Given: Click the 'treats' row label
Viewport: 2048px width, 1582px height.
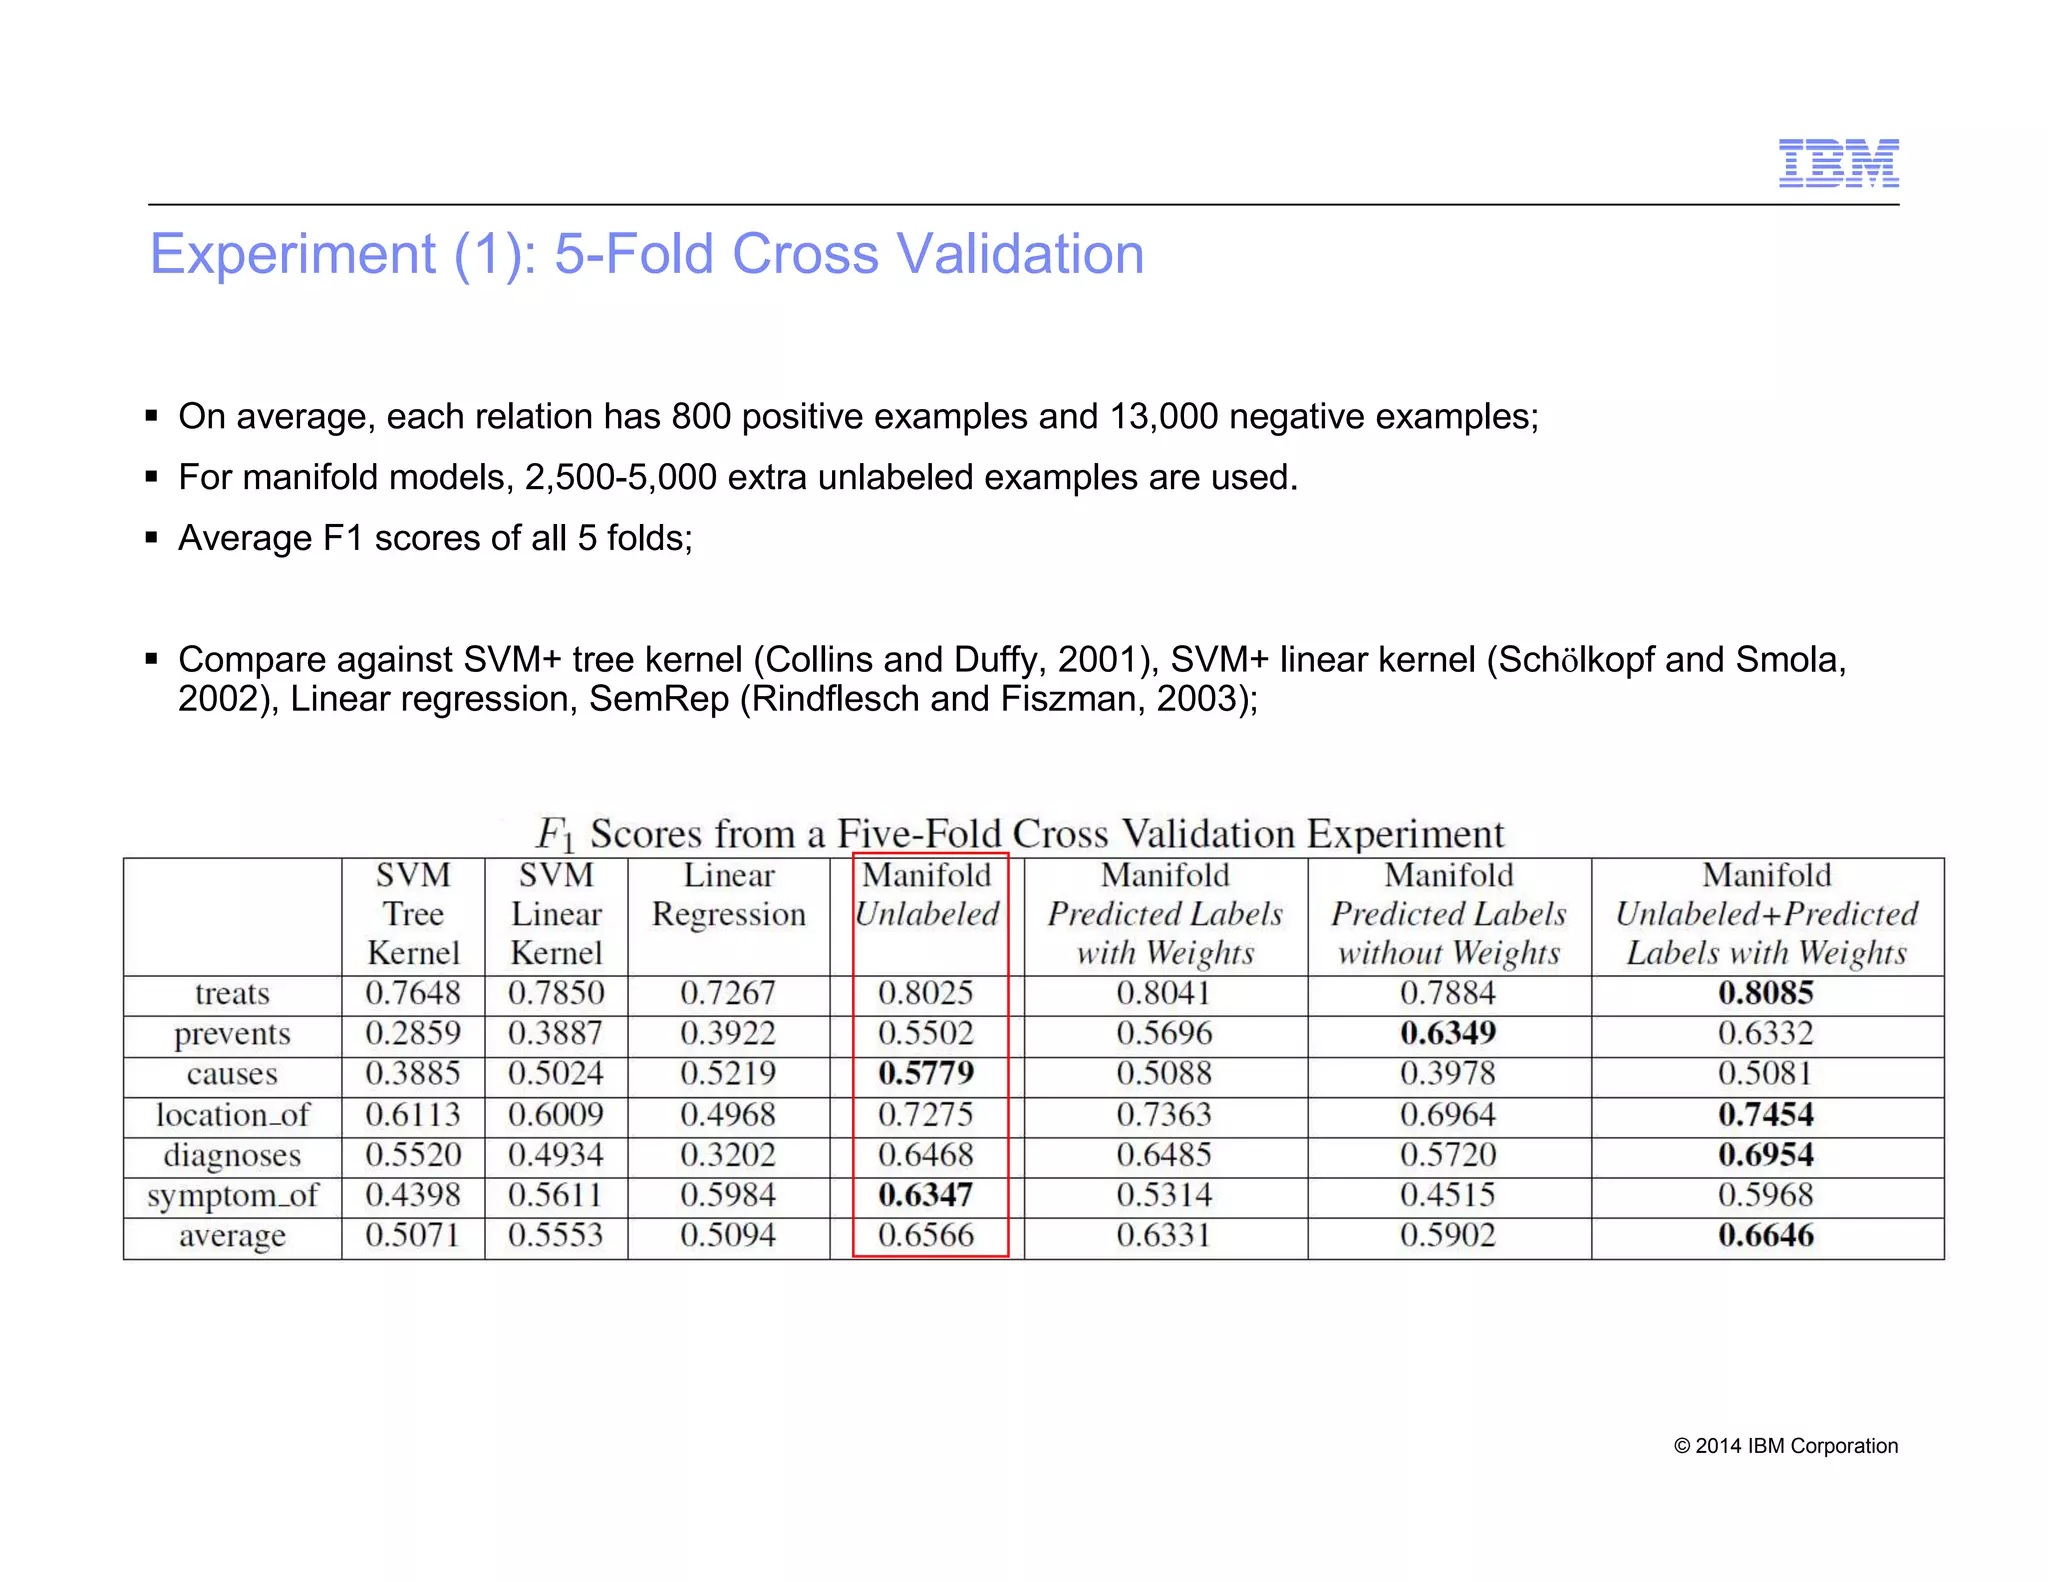Looking at the screenshot, I should tap(232, 994).
